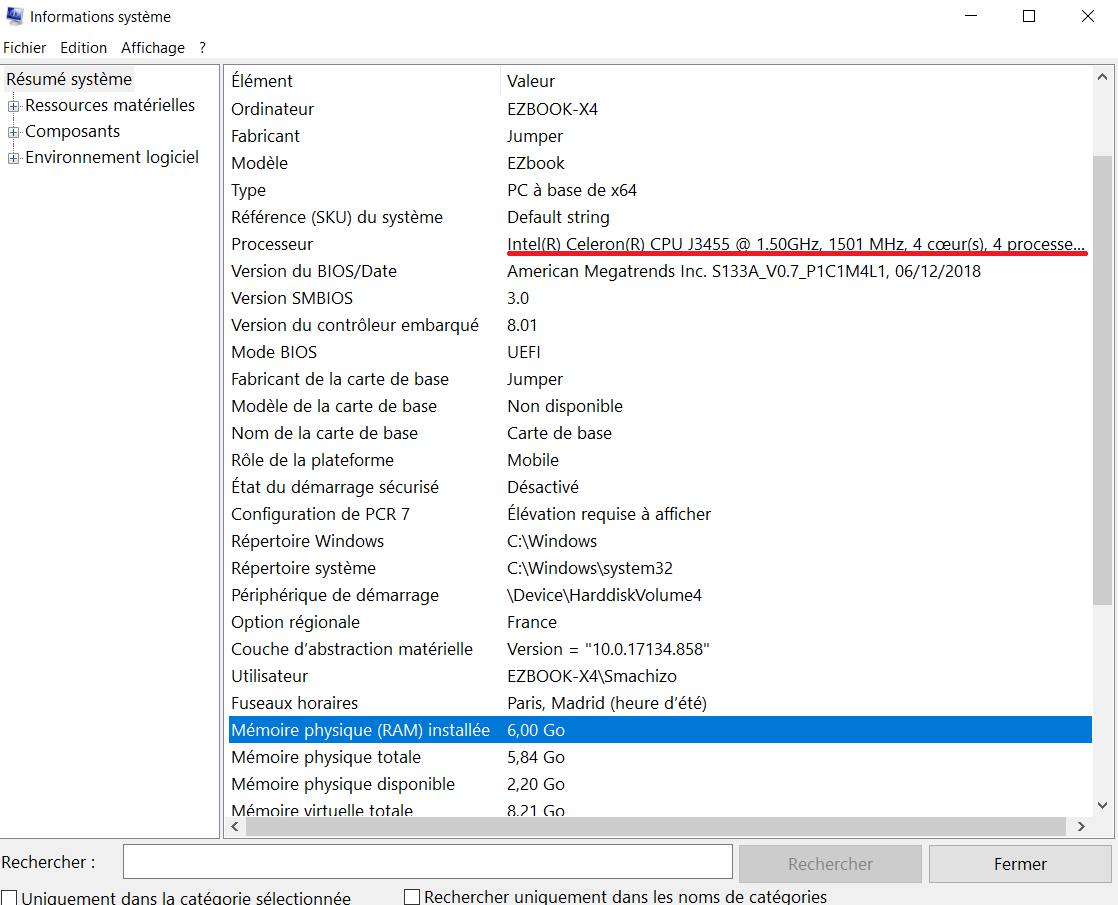Click the Informations système title bar icon
This screenshot has width=1118, height=905.
click(x=14, y=16)
